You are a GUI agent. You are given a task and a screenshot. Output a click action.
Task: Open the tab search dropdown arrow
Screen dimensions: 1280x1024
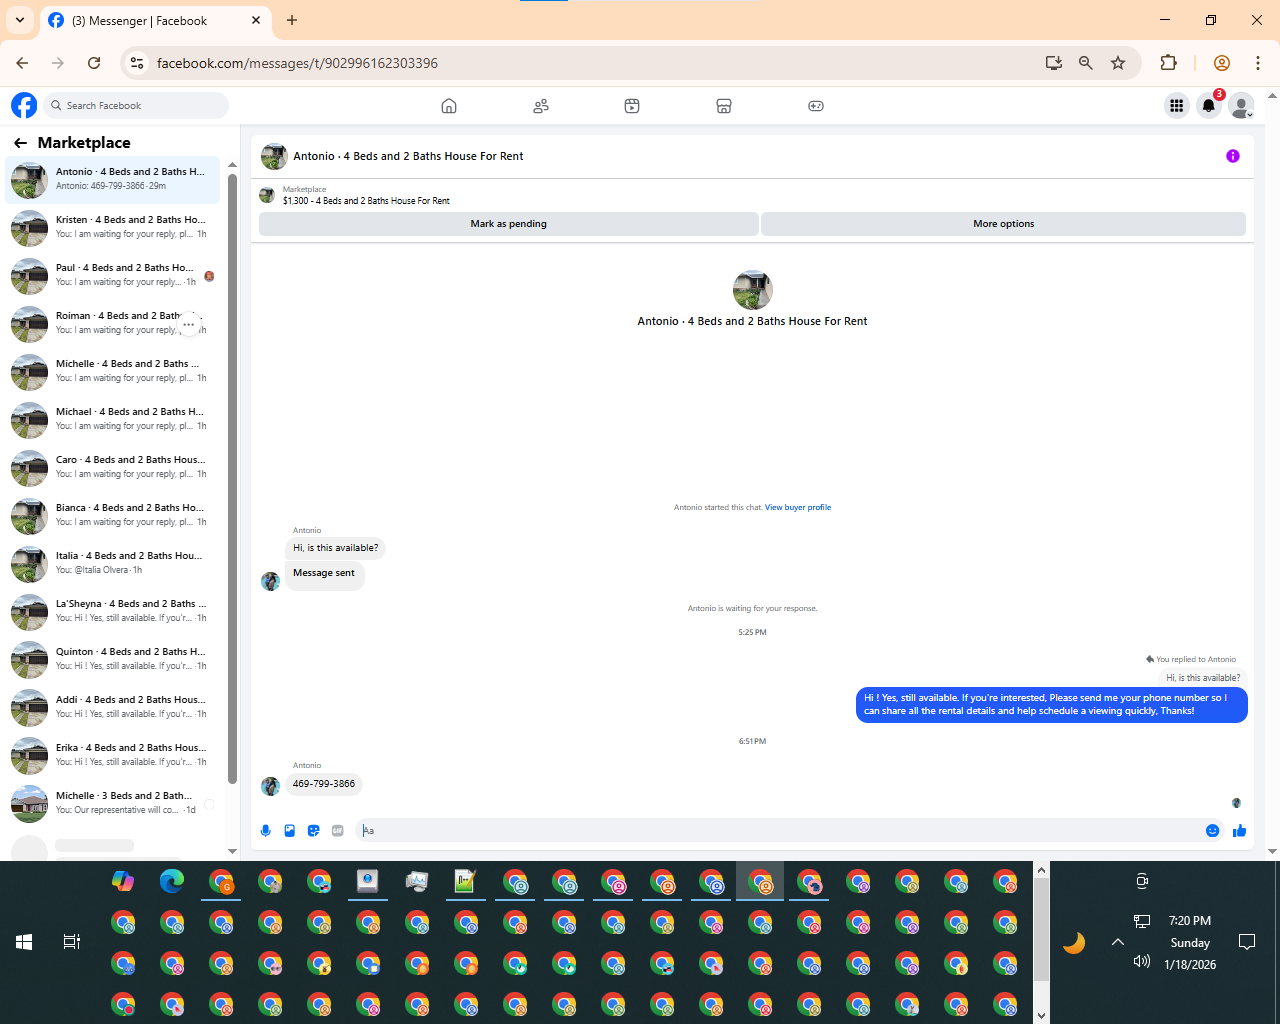click(x=20, y=20)
